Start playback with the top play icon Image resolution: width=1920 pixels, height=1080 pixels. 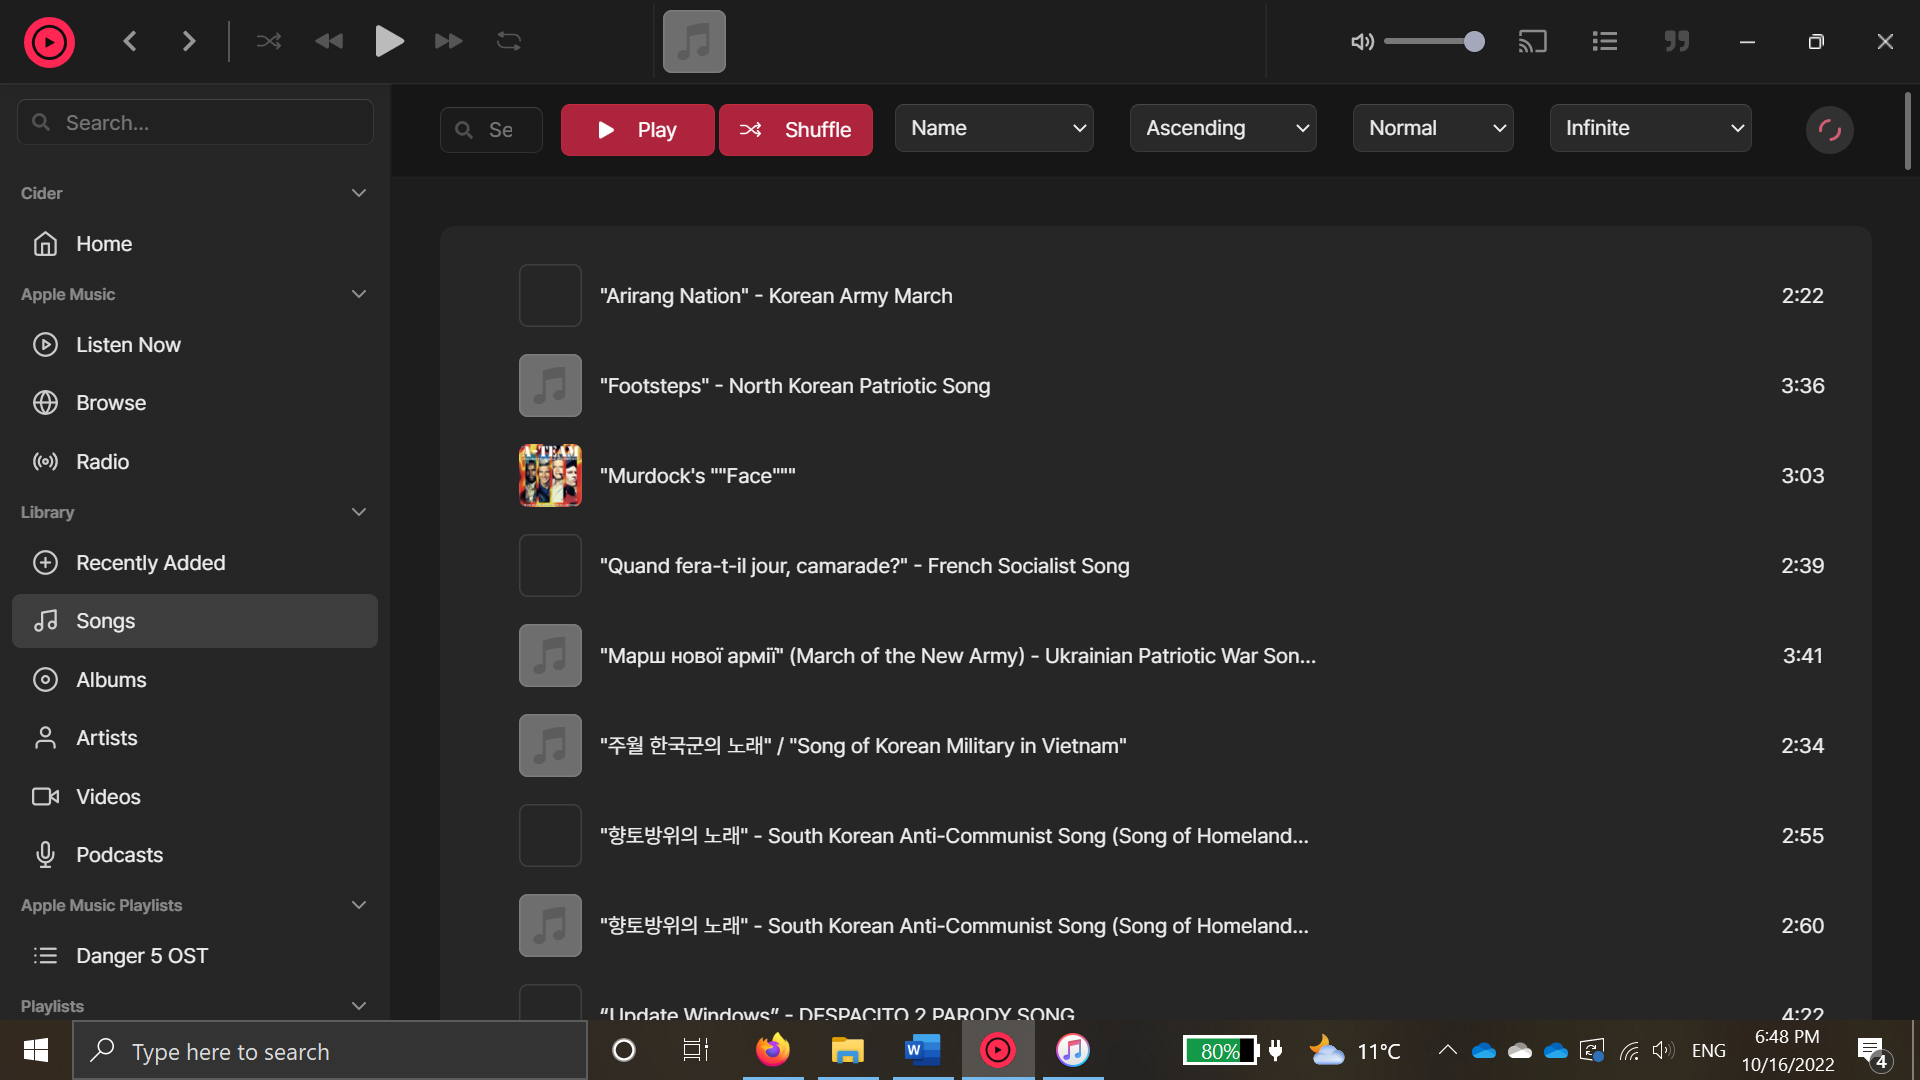[x=389, y=41]
